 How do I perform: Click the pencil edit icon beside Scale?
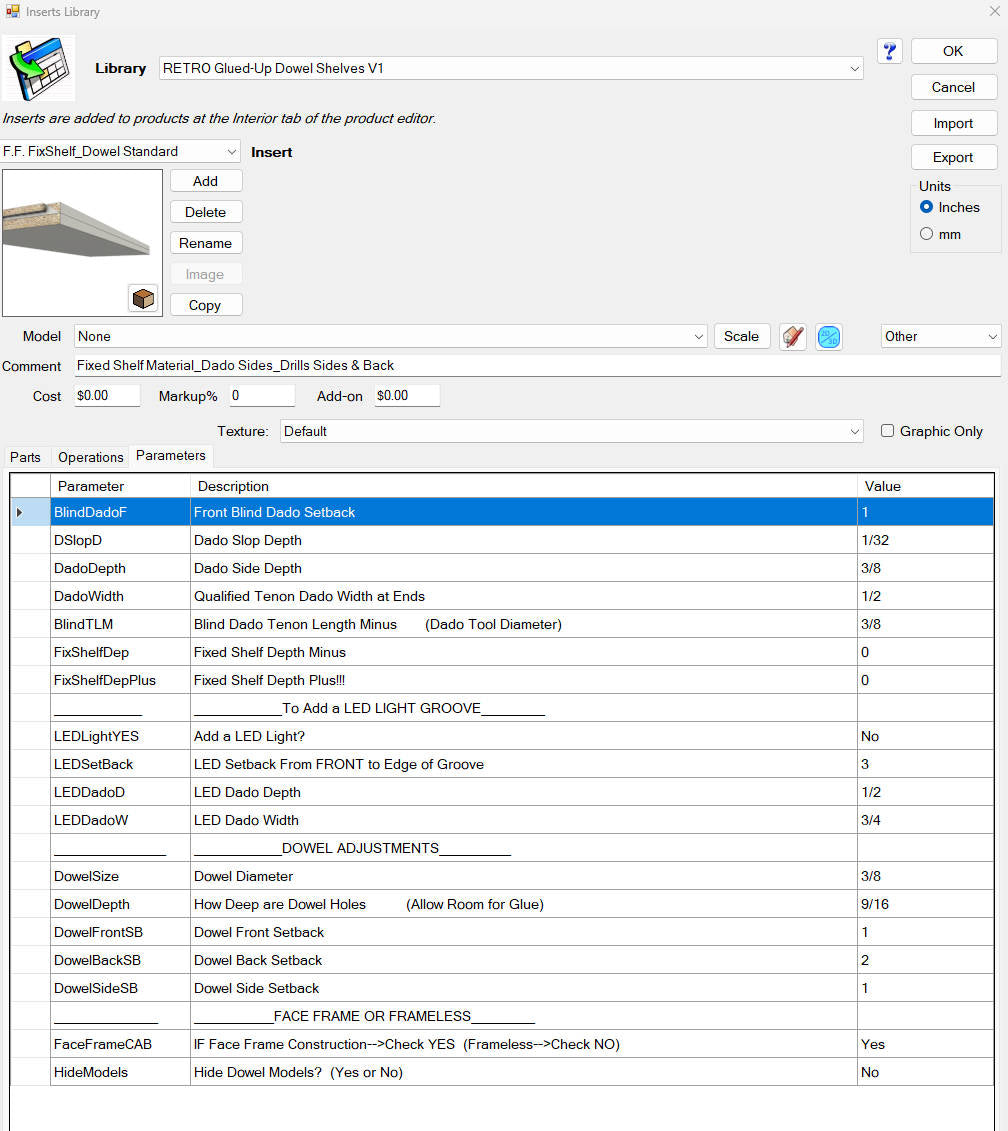[x=793, y=337]
